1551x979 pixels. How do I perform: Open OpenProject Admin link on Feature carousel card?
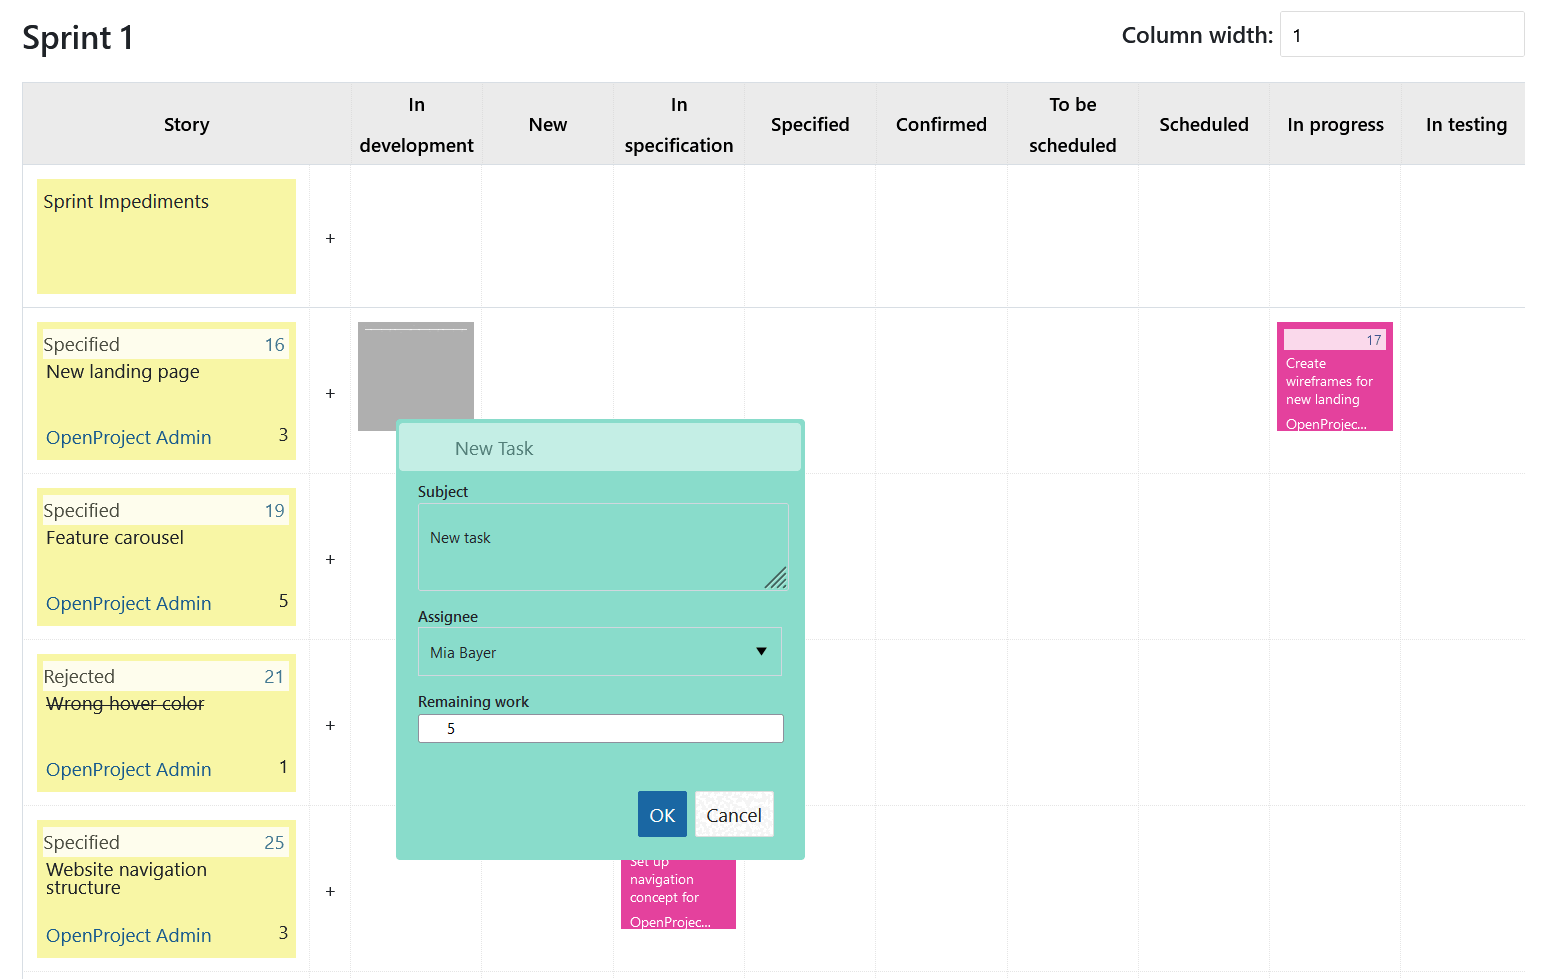(128, 603)
